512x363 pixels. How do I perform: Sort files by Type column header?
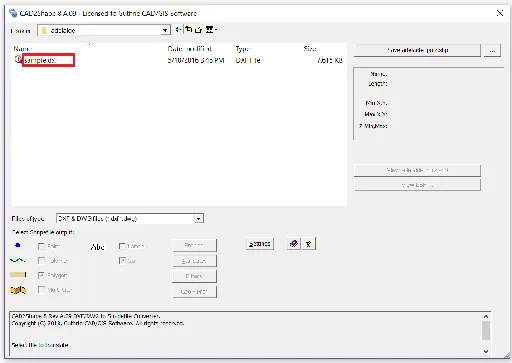tap(243, 49)
